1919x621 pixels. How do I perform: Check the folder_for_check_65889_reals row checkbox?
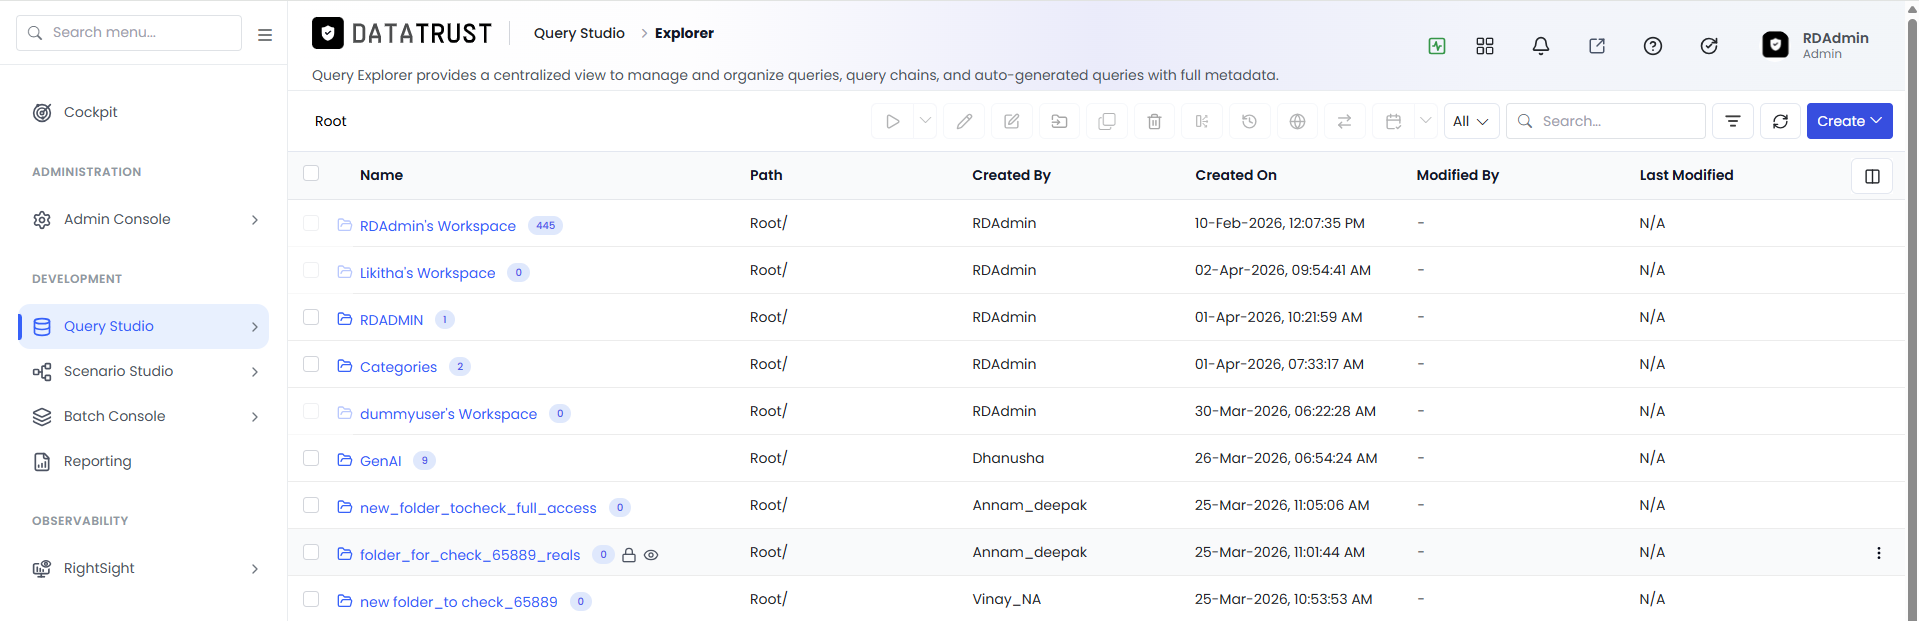pyautogui.click(x=311, y=552)
